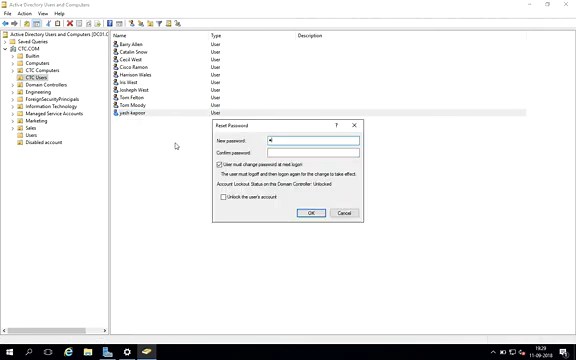The width and height of the screenshot is (576, 360).
Task: Open the Help menu
Action: [x=59, y=14]
